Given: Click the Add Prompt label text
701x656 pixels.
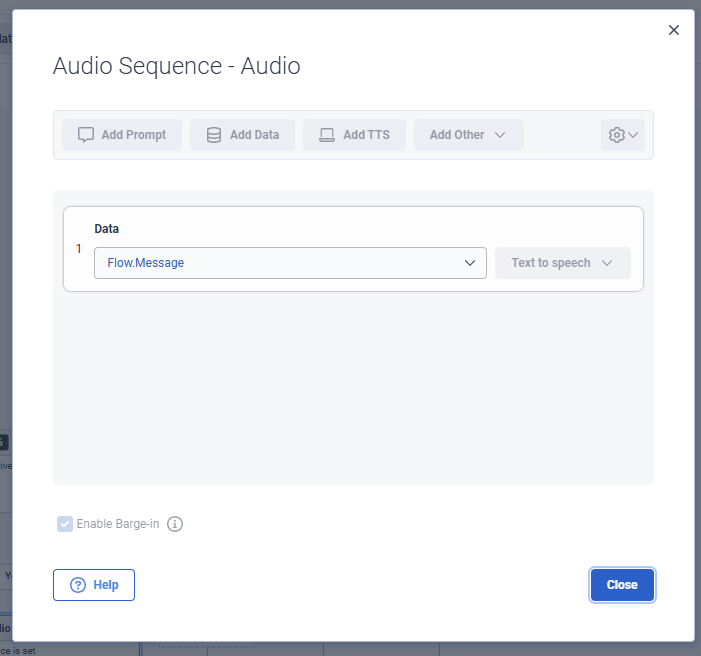Looking at the screenshot, I should (x=134, y=135).
